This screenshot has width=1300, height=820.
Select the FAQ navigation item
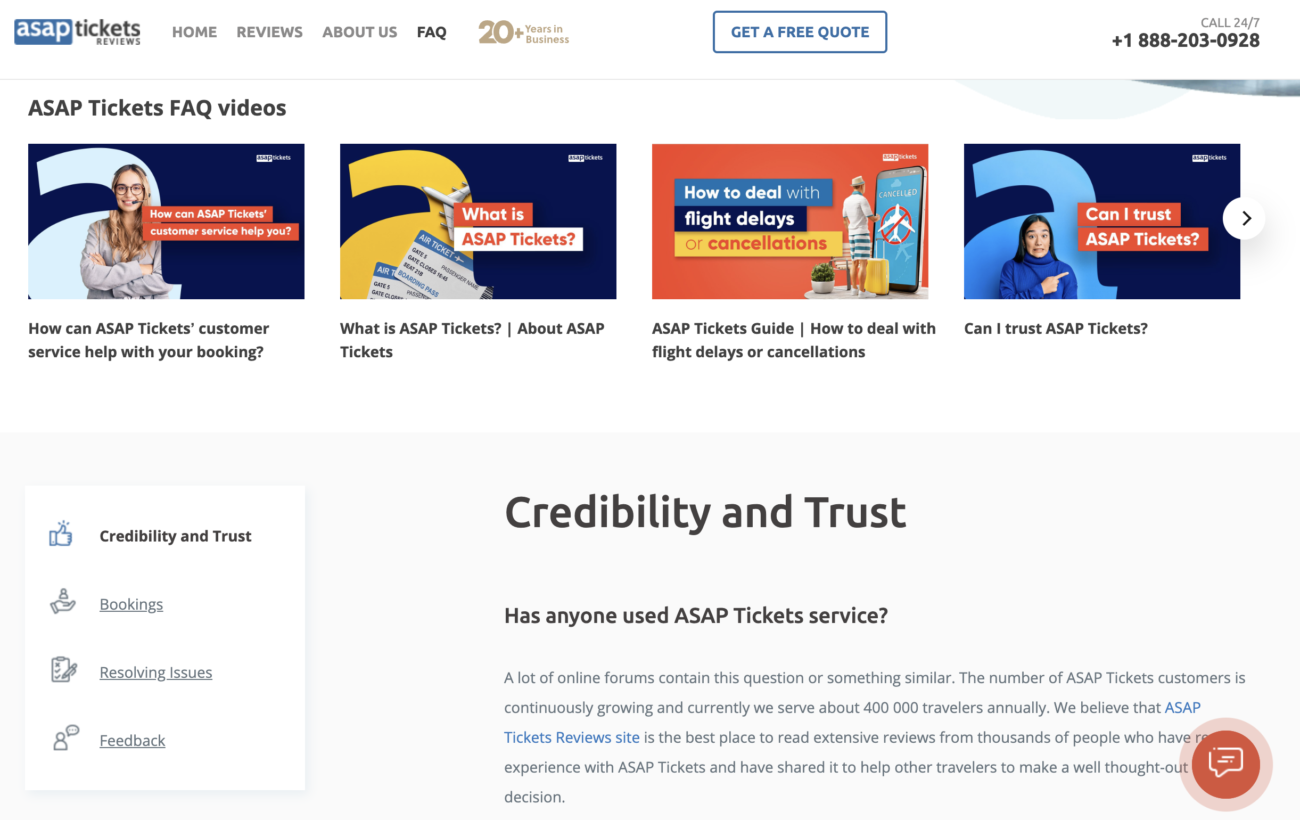point(432,31)
